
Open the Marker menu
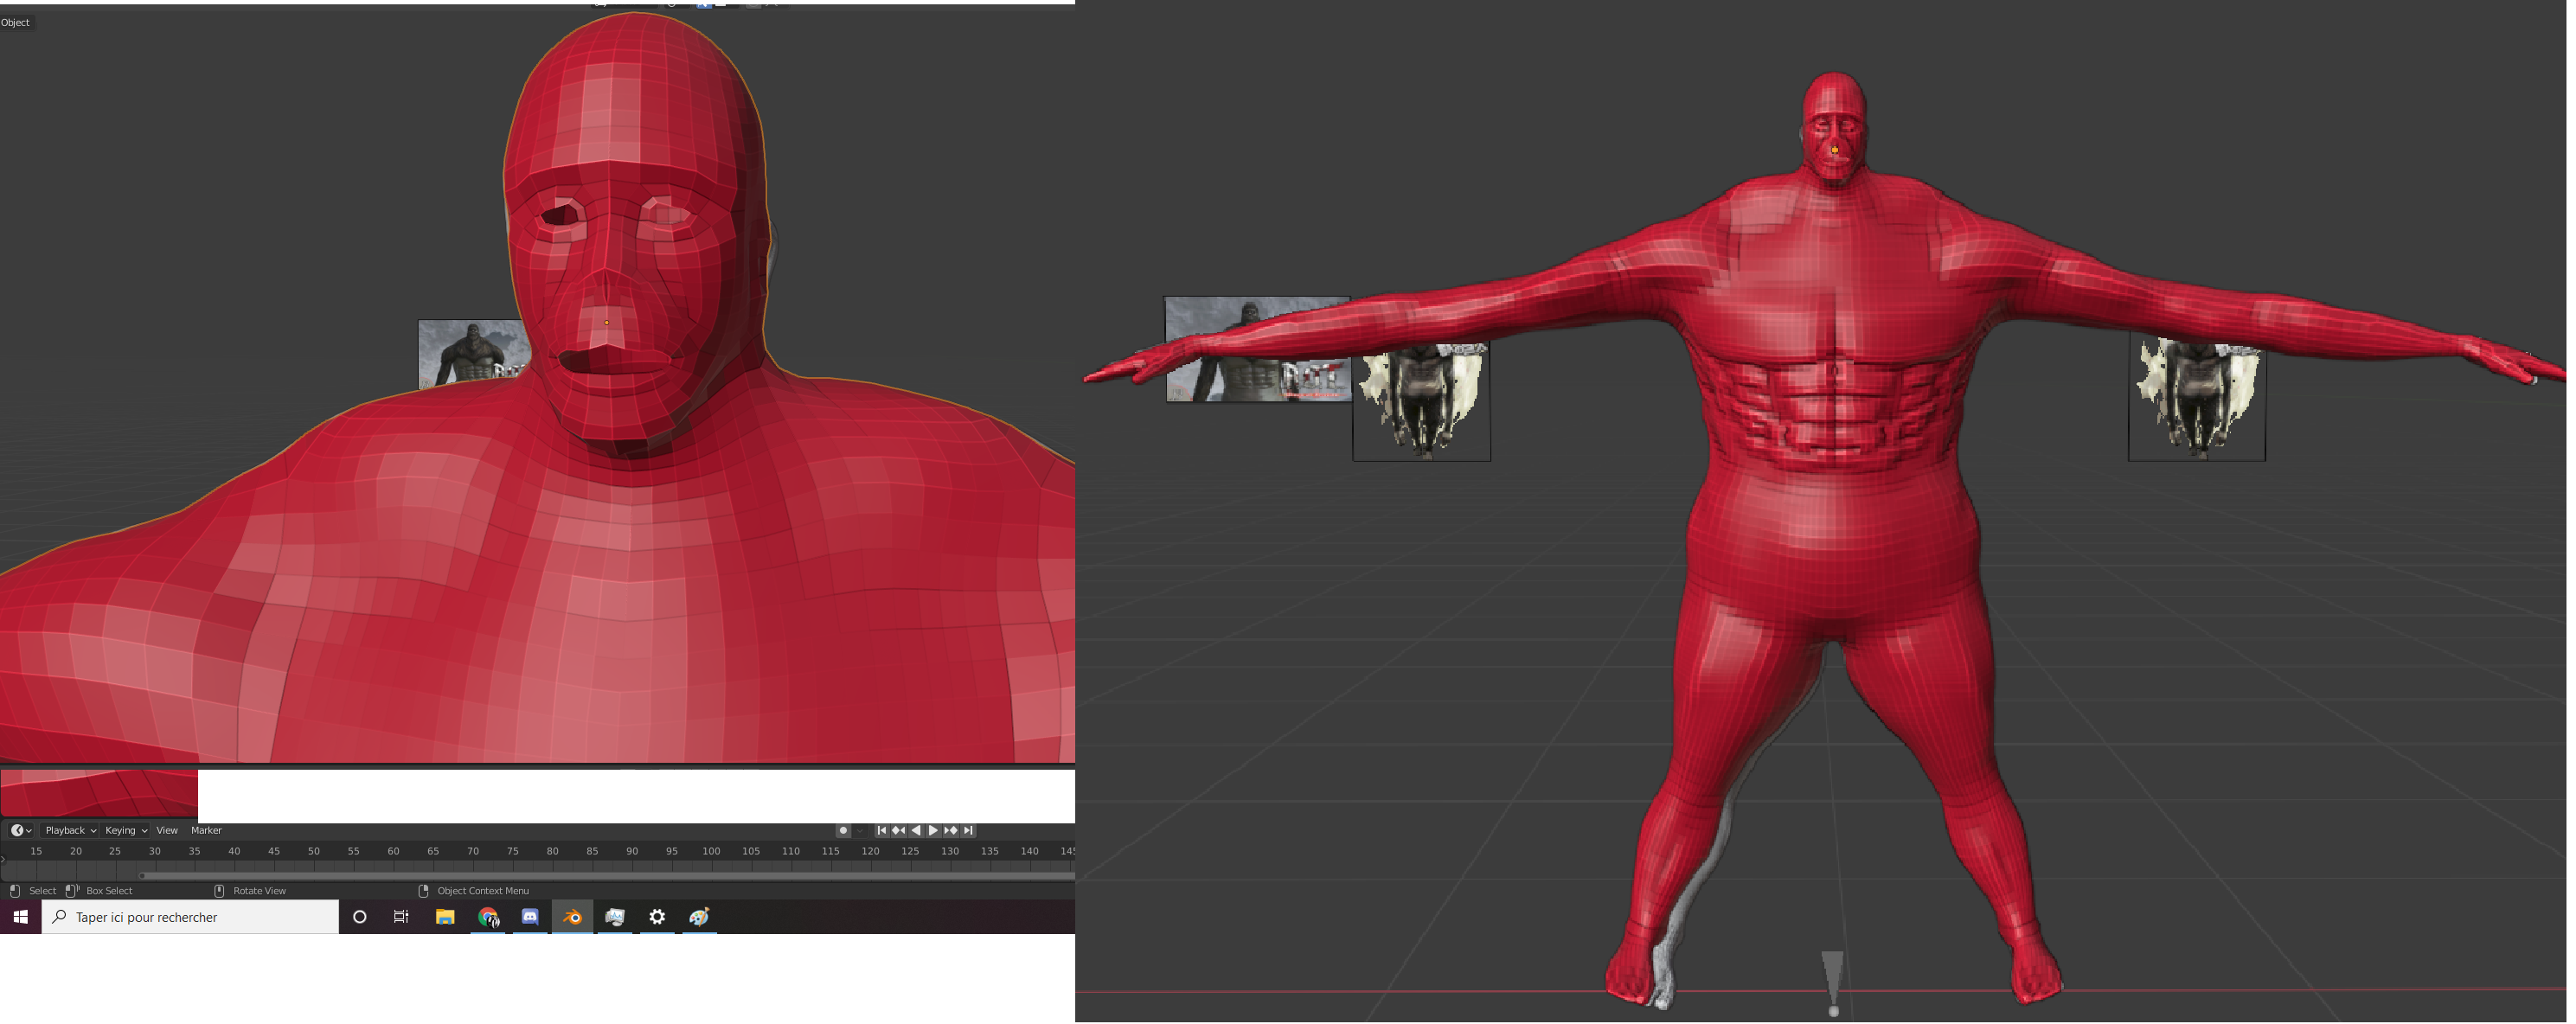tap(206, 830)
